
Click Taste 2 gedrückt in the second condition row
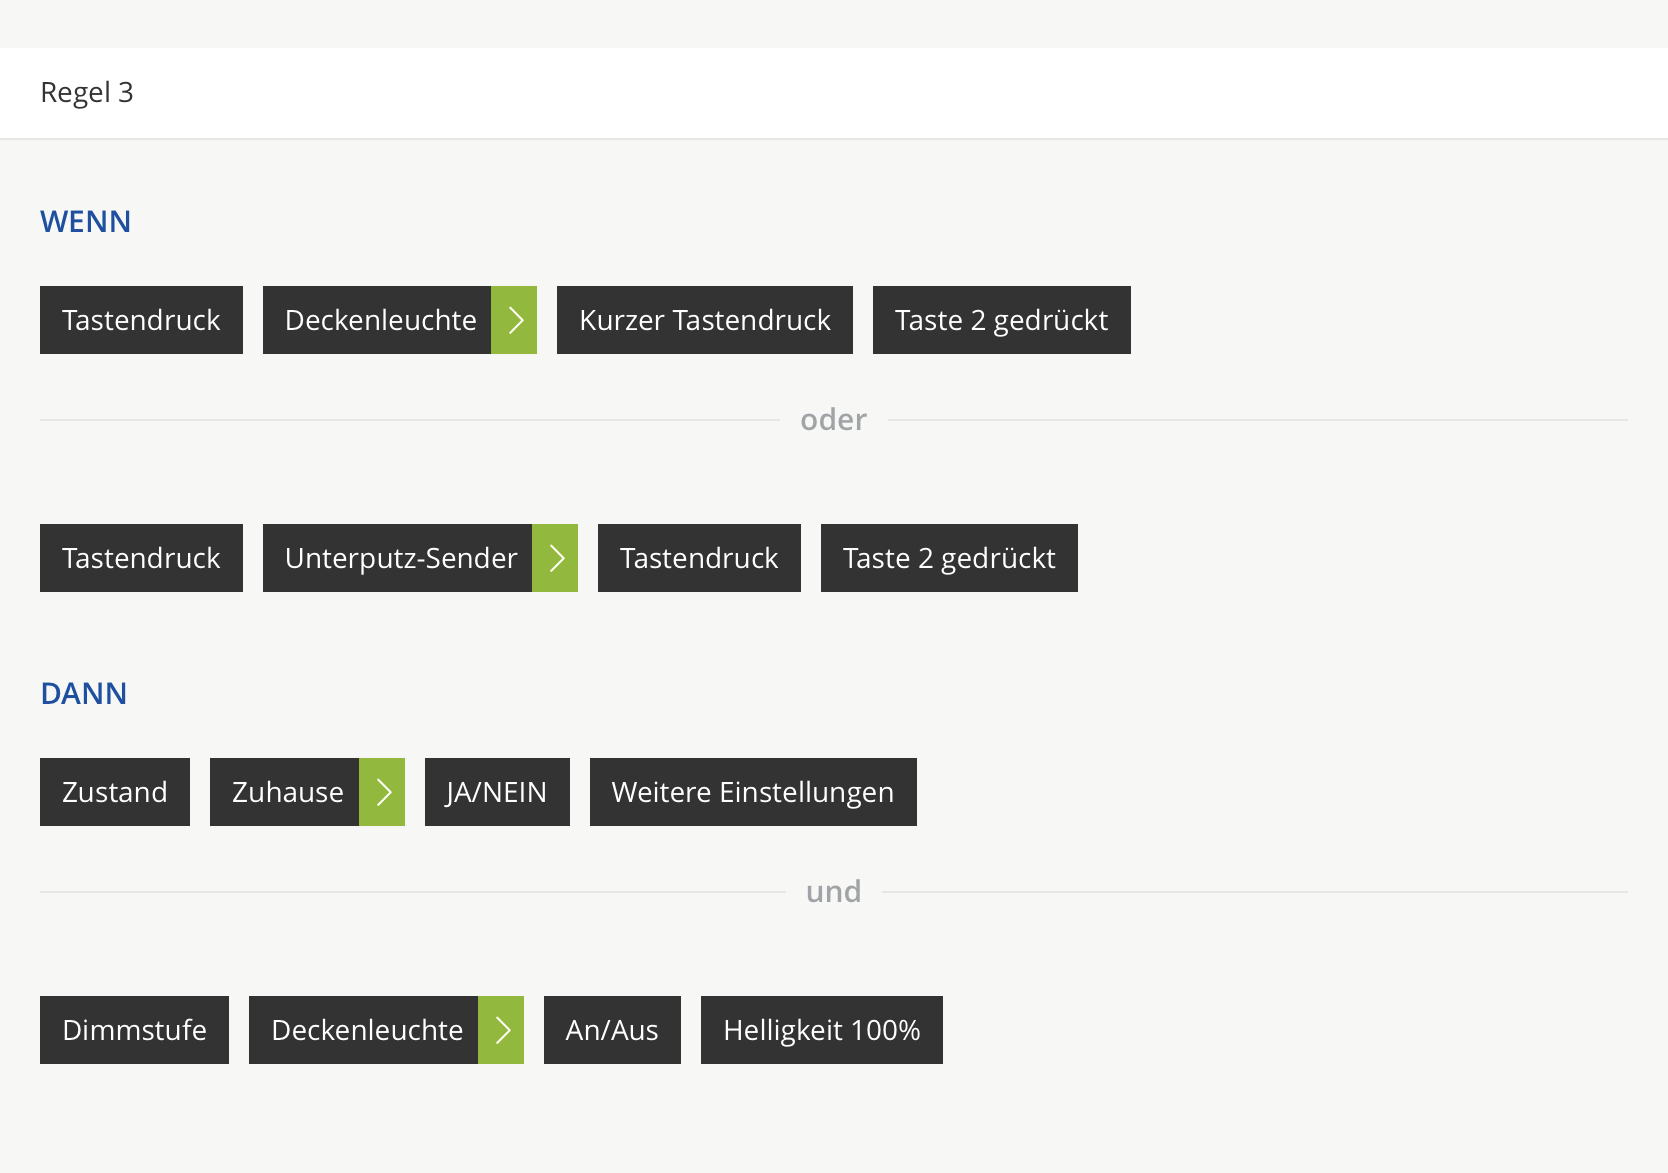949,558
